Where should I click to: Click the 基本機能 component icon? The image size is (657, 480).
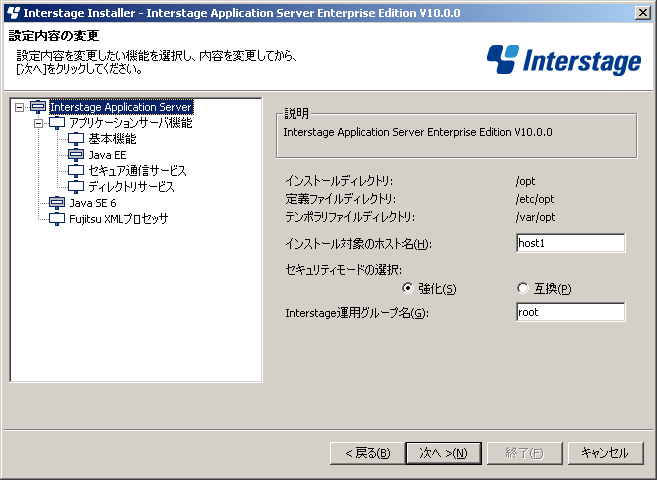pyautogui.click(x=76, y=139)
